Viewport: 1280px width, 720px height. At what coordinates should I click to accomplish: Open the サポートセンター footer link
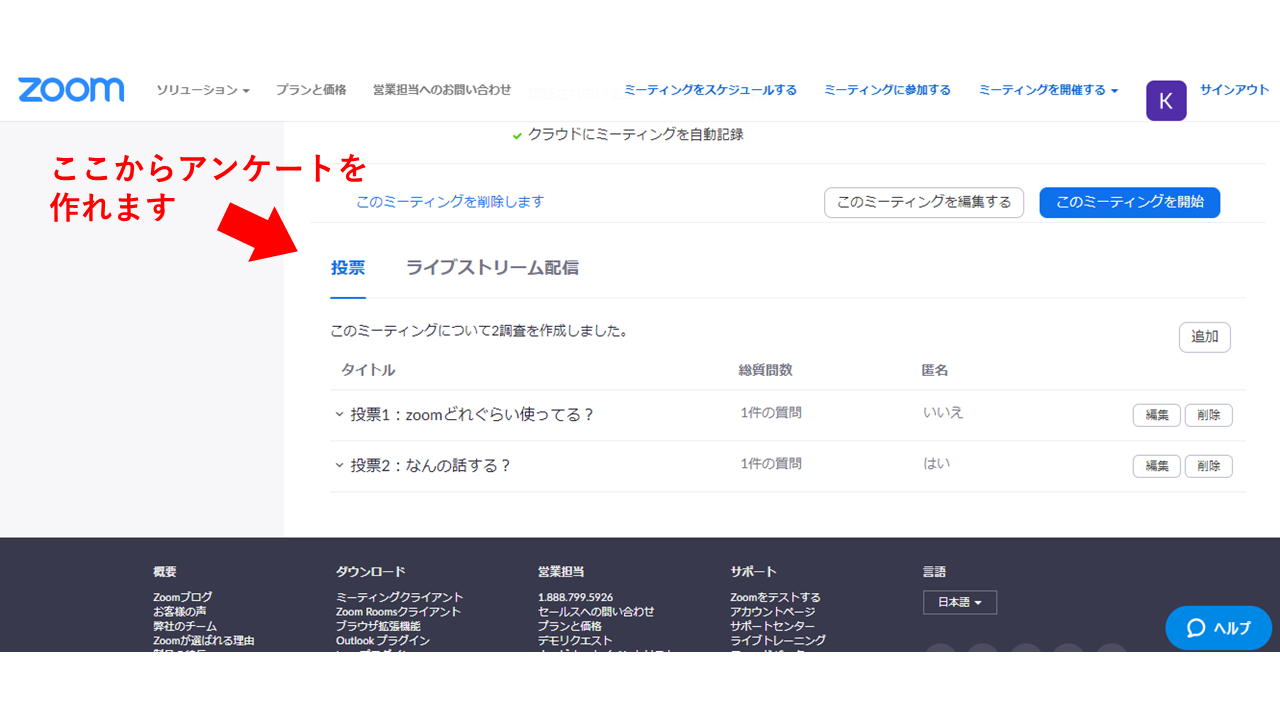tap(772, 626)
